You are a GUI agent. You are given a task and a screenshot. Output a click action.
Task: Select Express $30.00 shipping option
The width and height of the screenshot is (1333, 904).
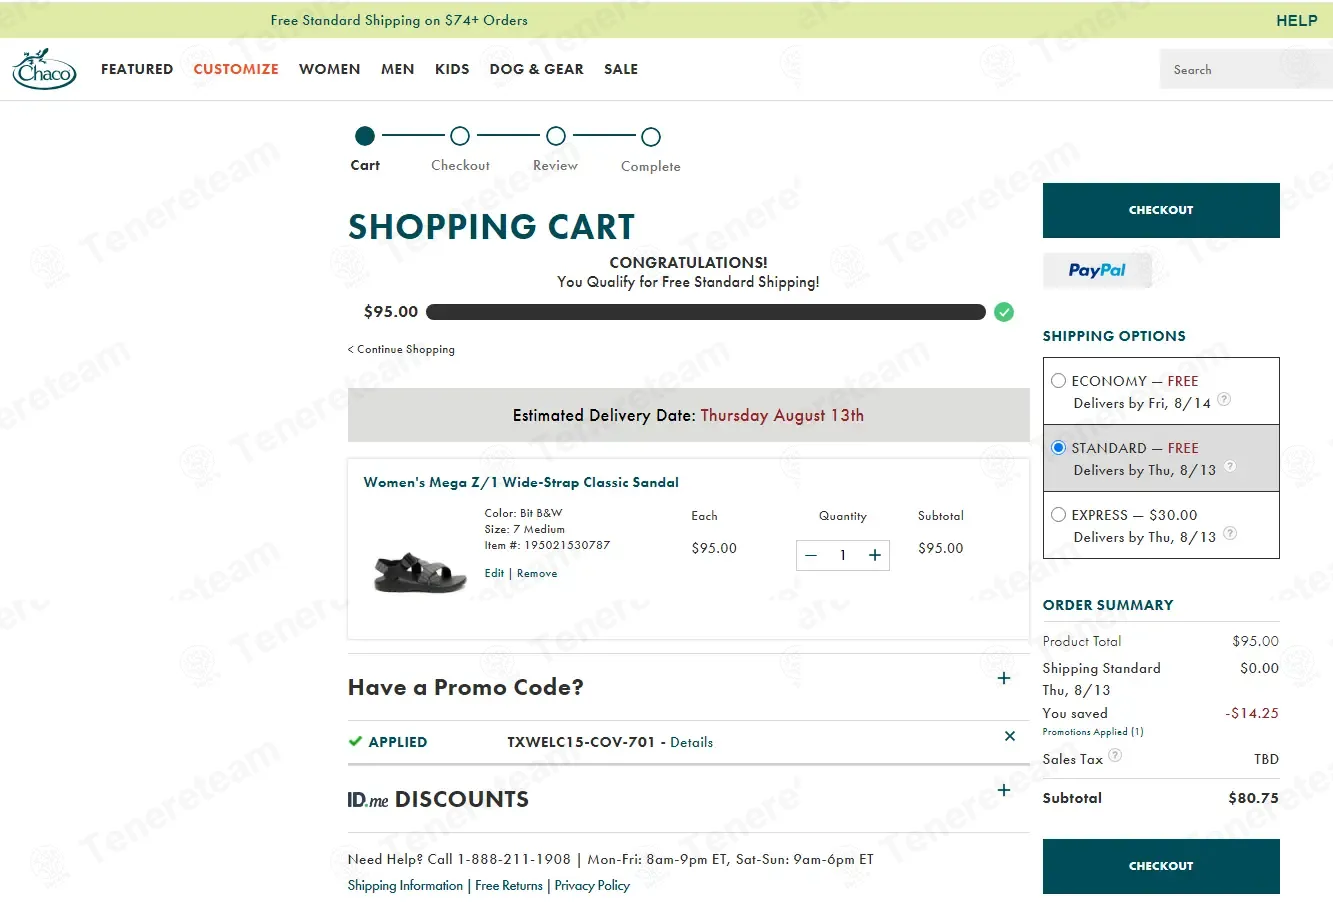pyautogui.click(x=1058, y=515)
